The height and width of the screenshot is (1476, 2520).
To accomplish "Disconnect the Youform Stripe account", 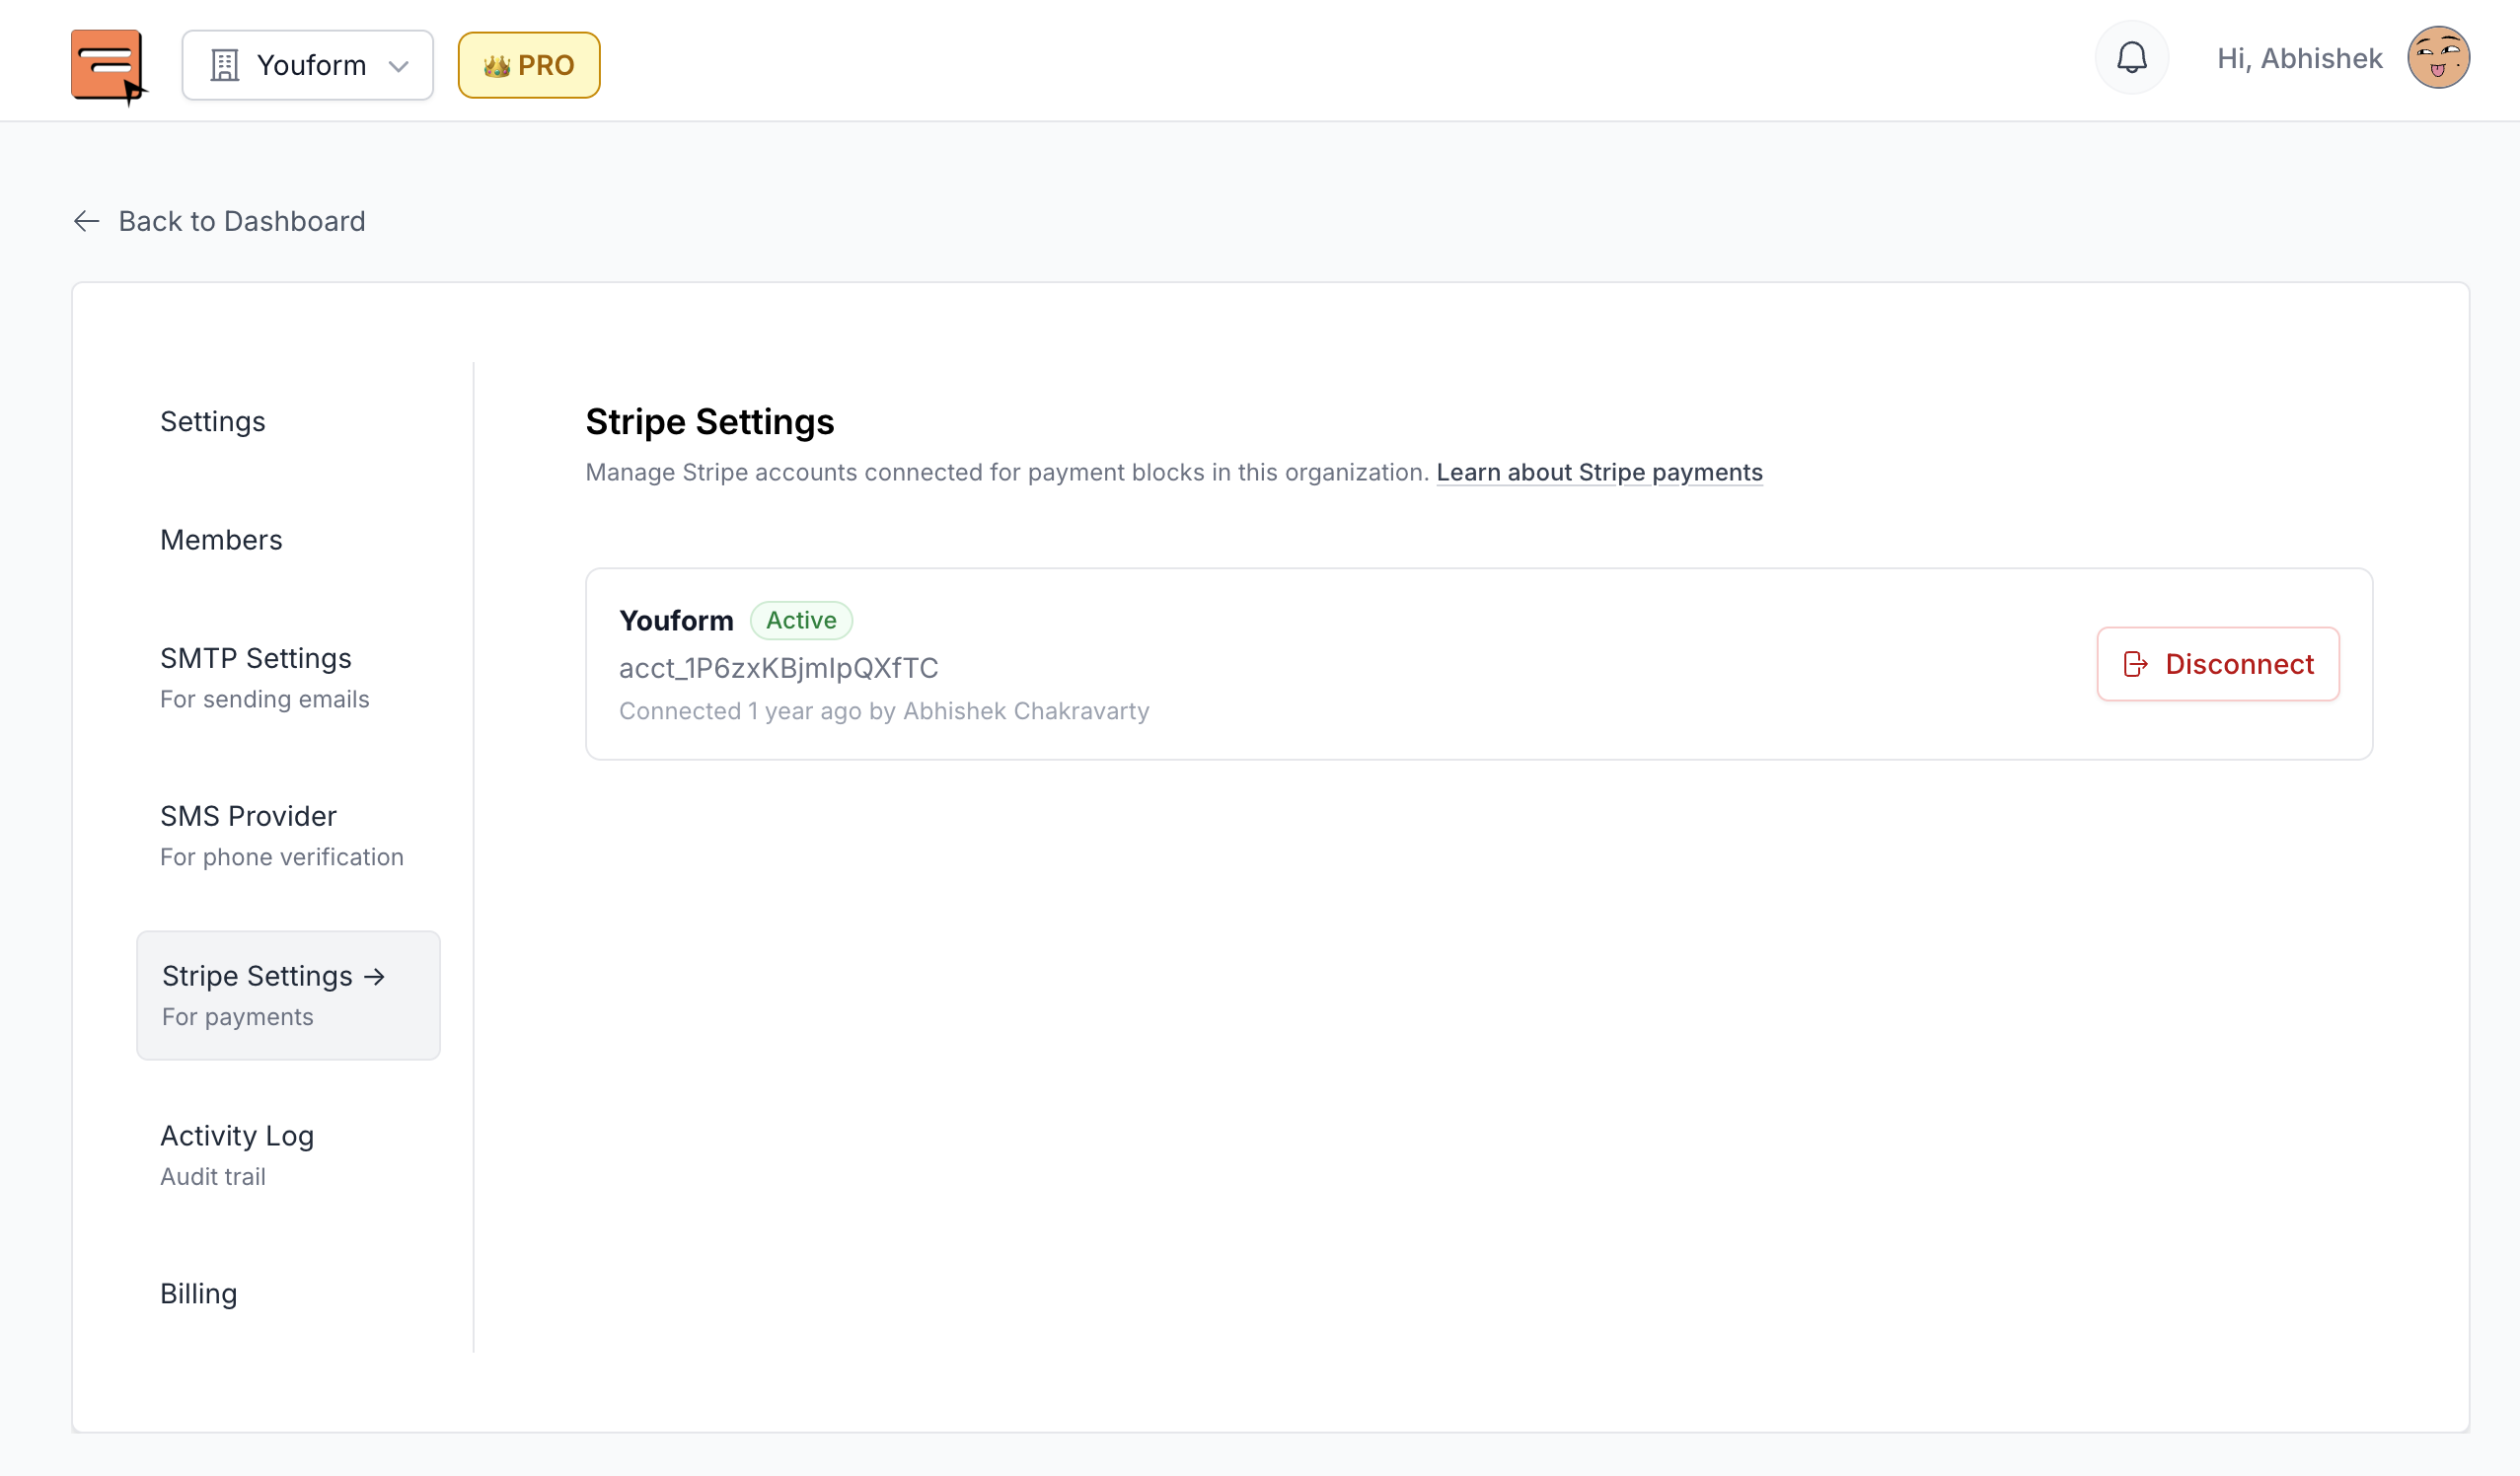I will tap(2217, 664).
